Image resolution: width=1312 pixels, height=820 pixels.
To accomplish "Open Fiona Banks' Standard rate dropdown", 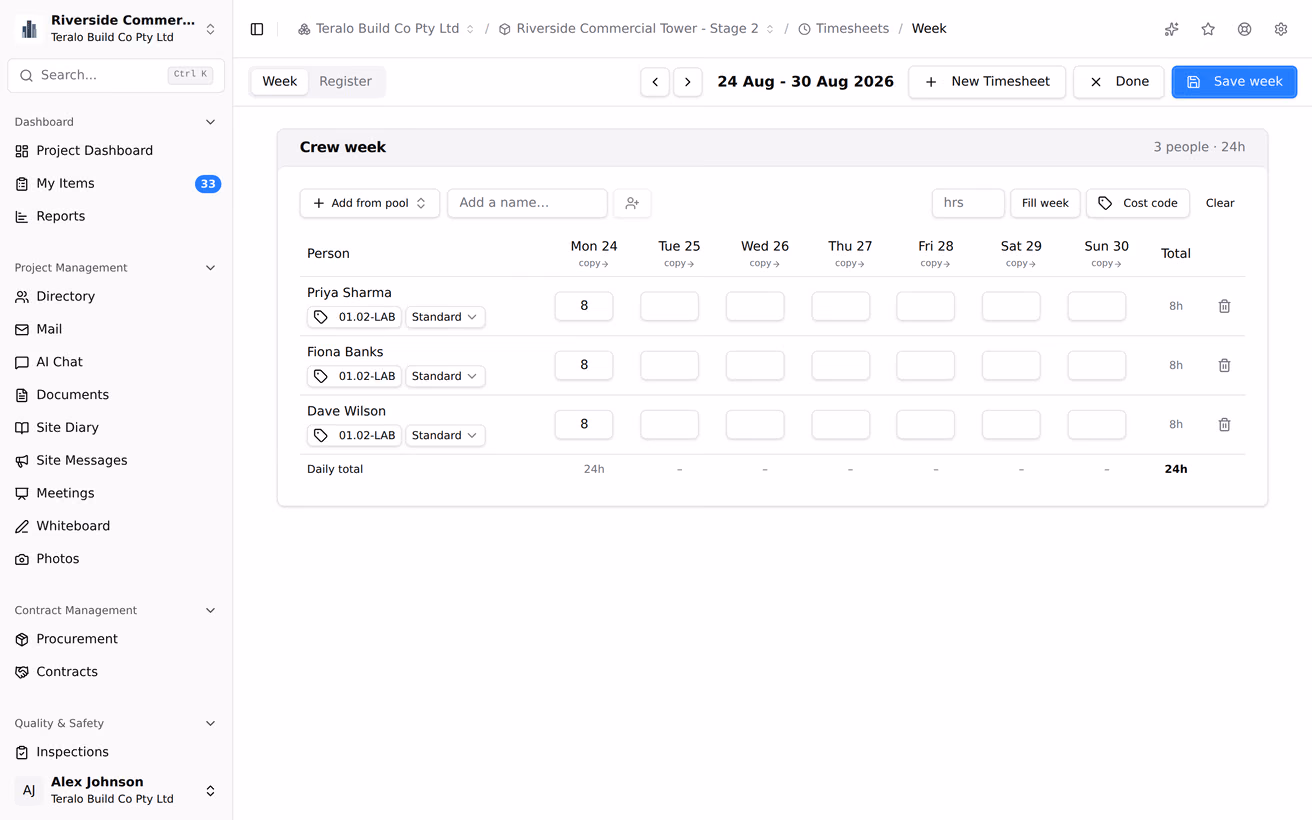I will [x=445, y=376].
